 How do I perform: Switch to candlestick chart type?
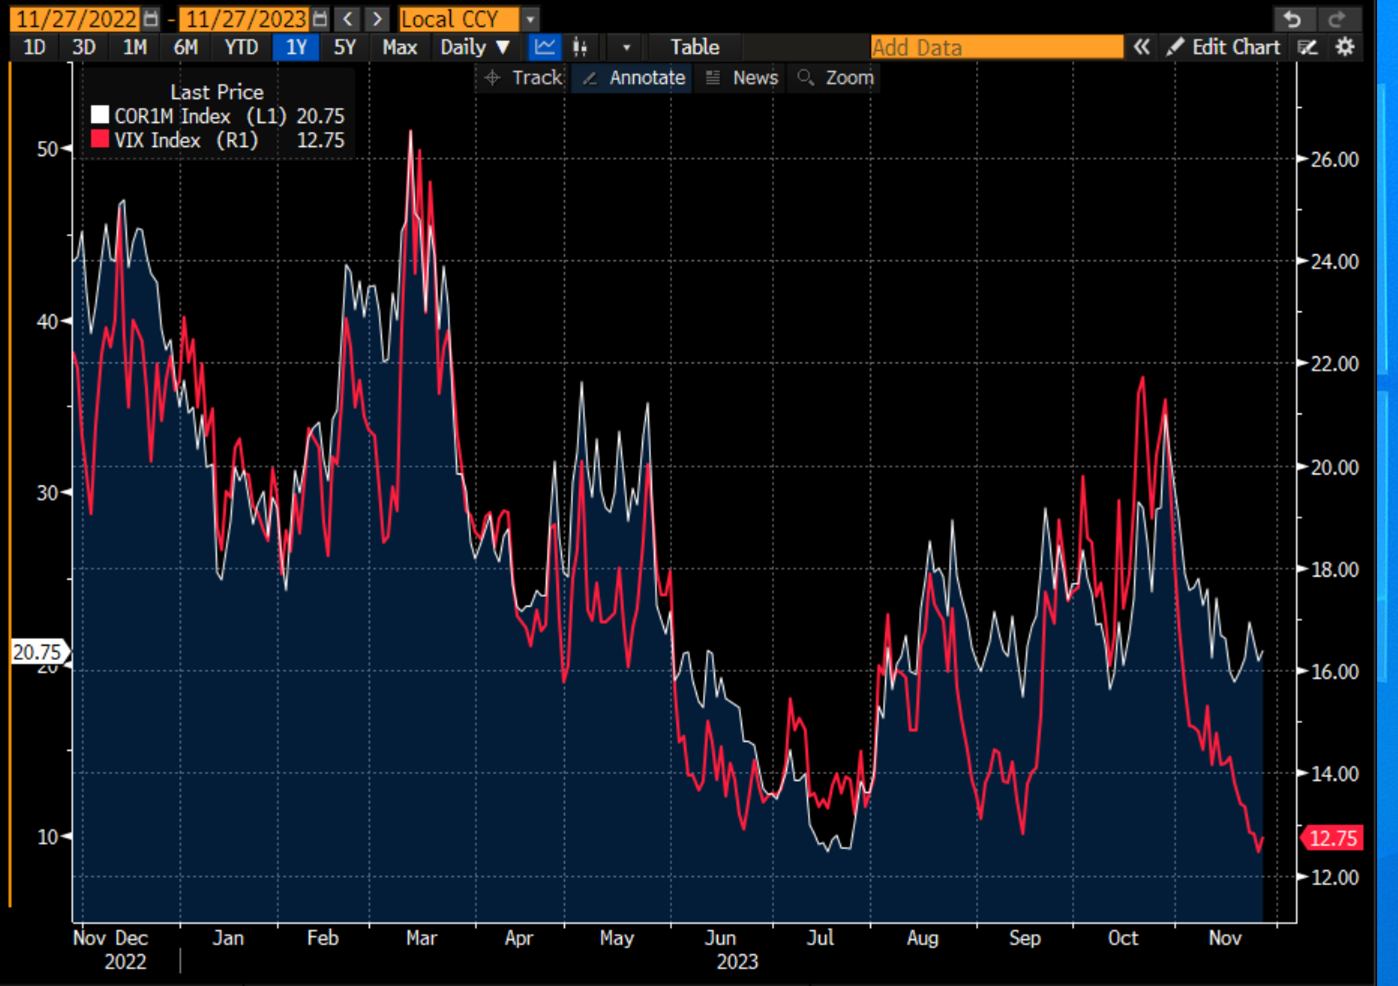tap(580, 47)
